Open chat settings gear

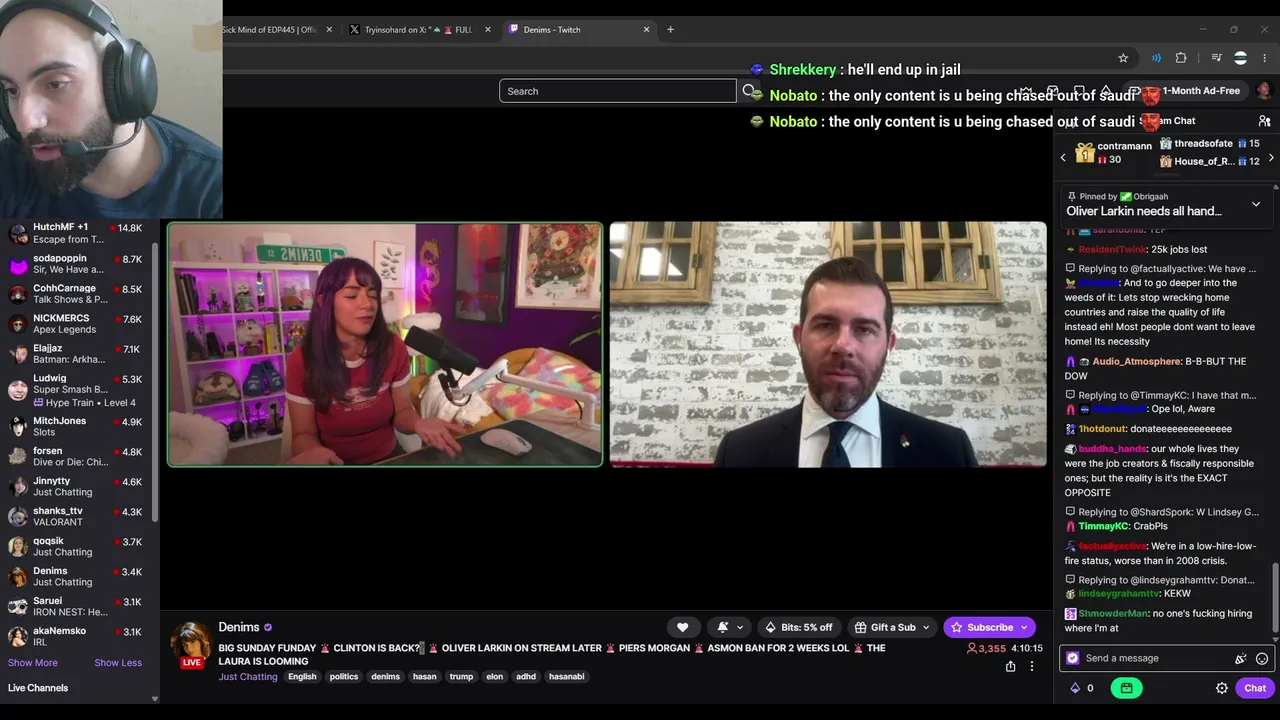(1222, 688)
